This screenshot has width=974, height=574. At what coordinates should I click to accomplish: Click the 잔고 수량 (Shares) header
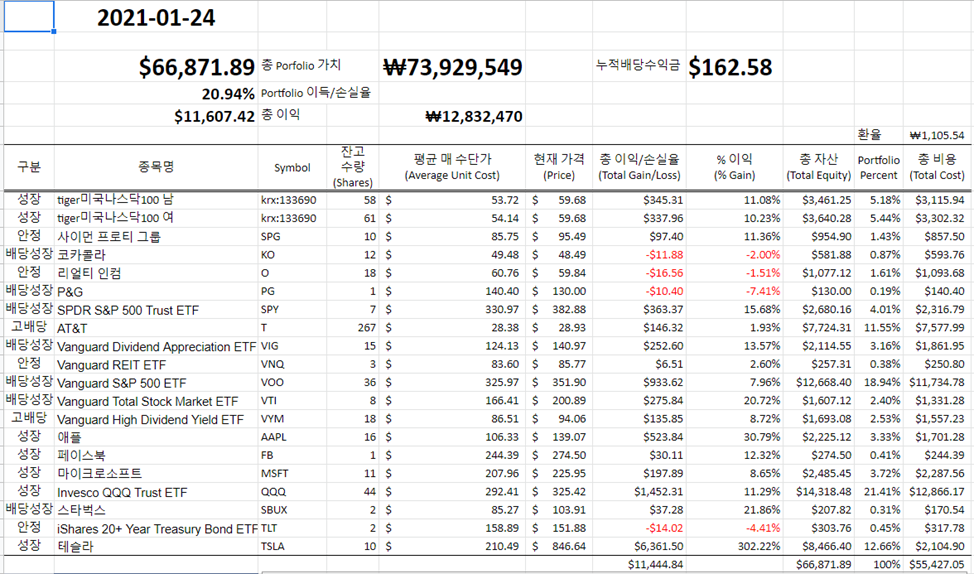pos(353,166)
